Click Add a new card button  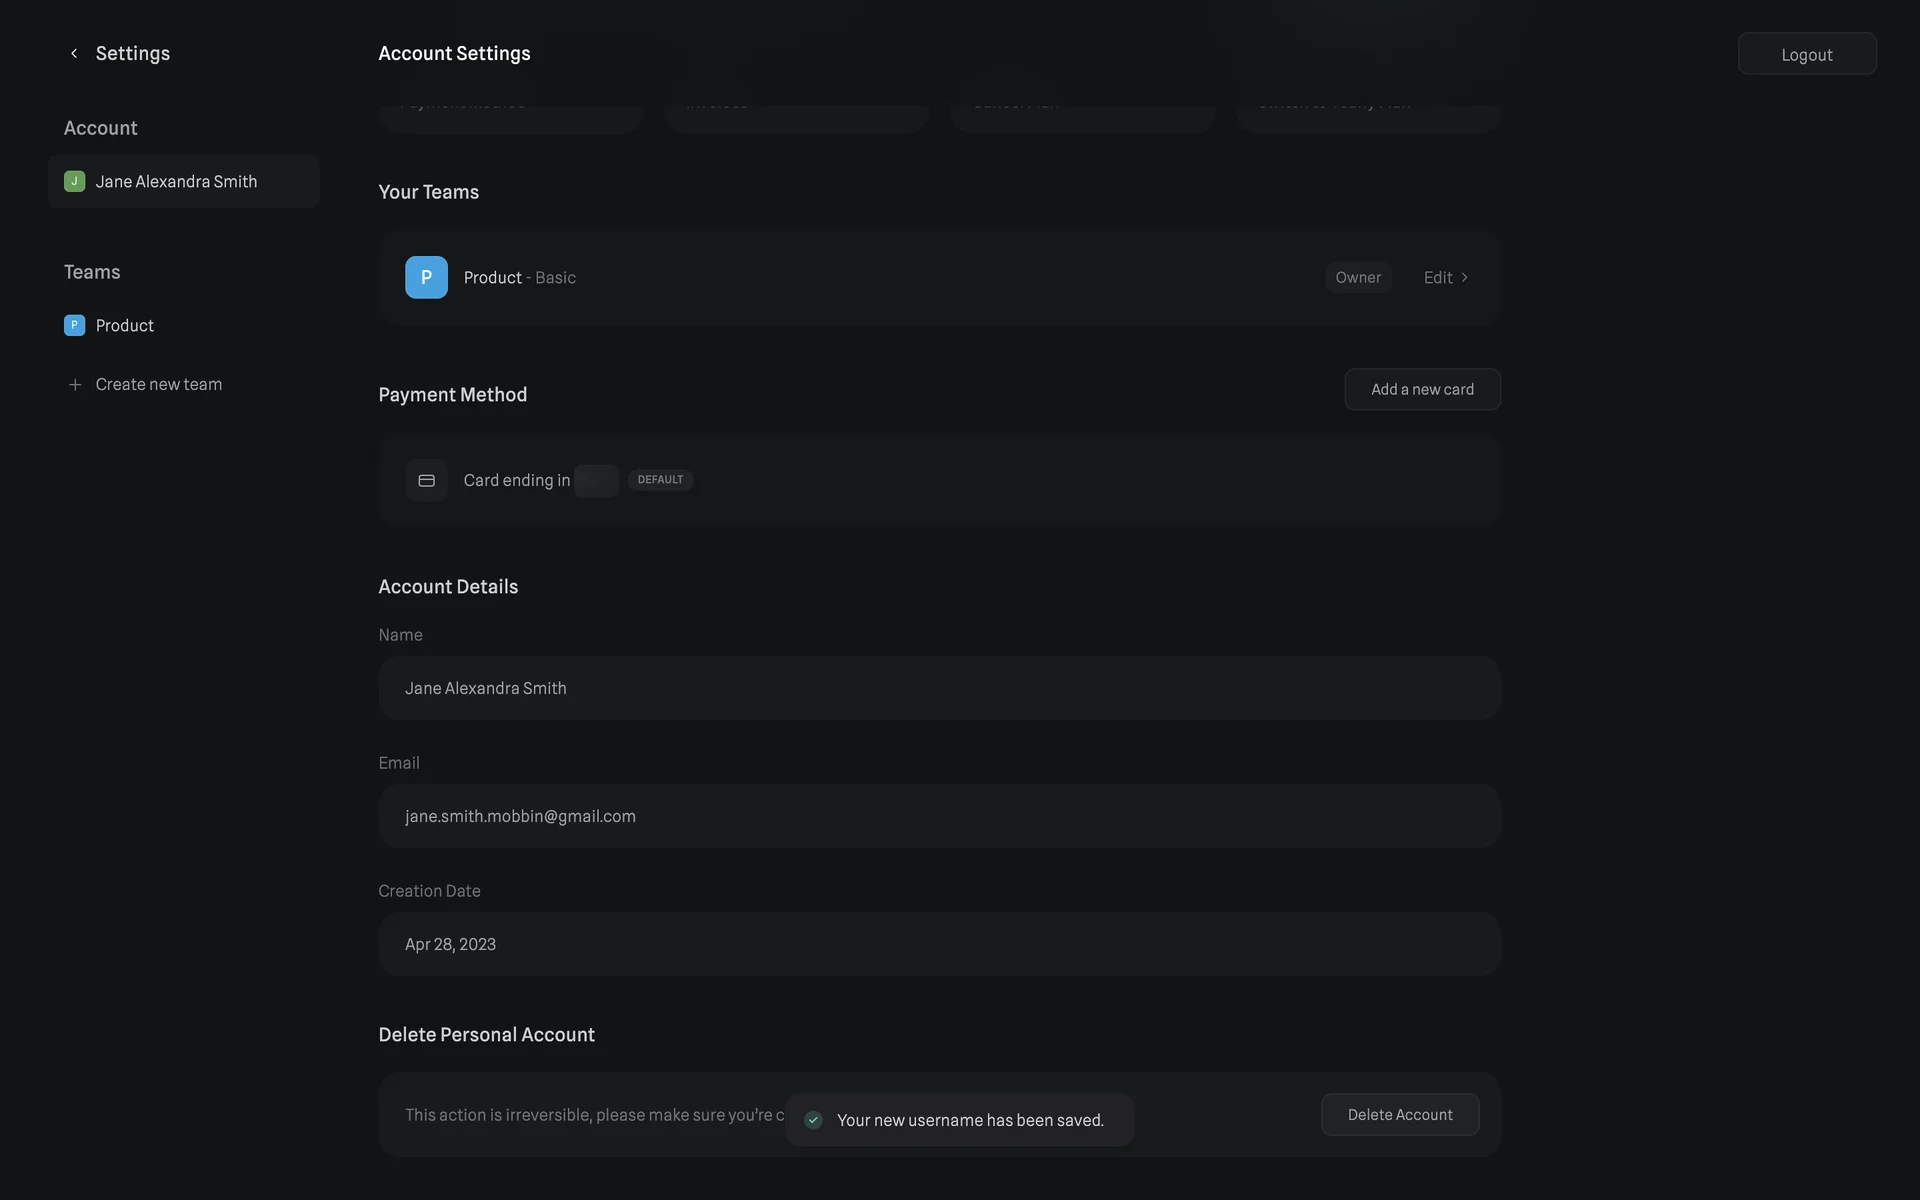[x=1422, y=390]
